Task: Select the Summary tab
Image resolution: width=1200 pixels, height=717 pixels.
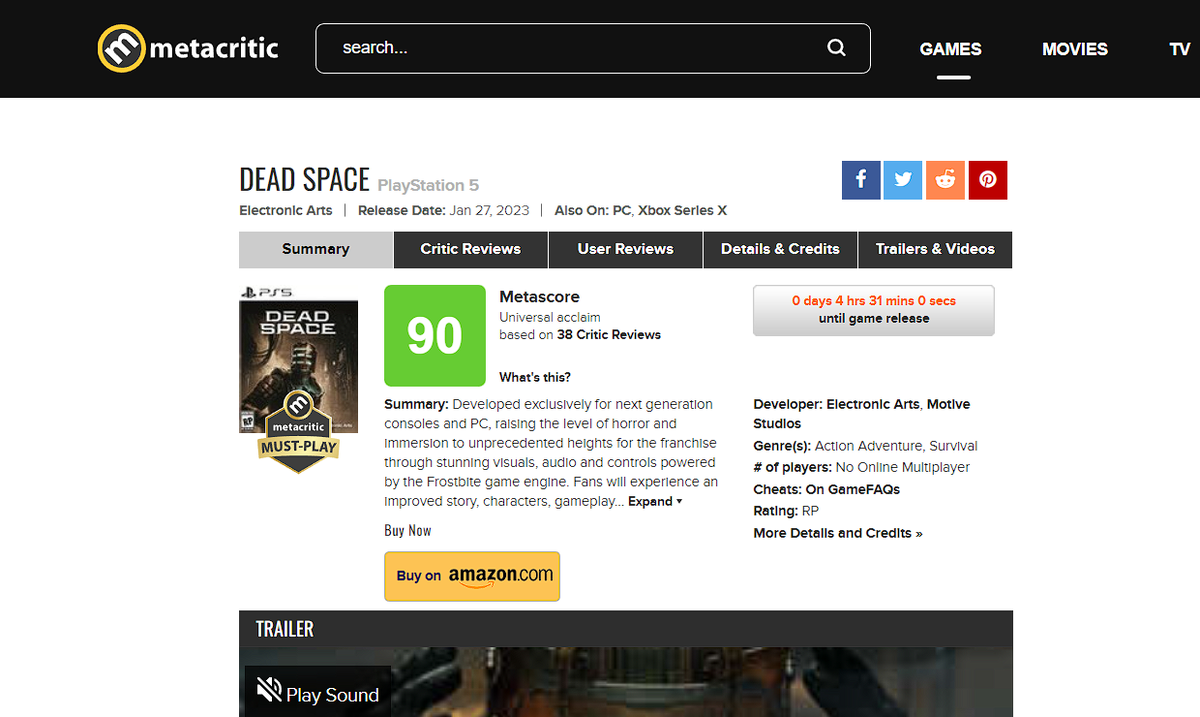Action: click(x=316, y=249)
